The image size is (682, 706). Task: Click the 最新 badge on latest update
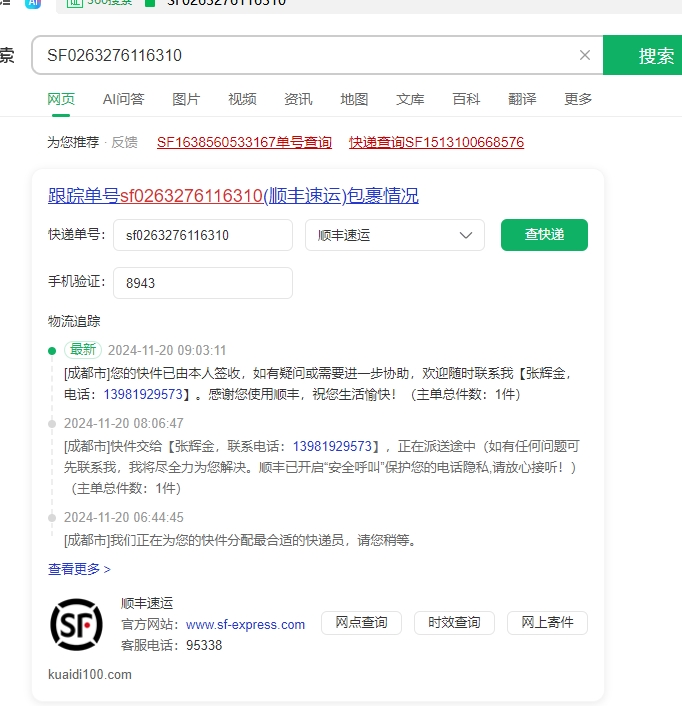pos(83,349)
